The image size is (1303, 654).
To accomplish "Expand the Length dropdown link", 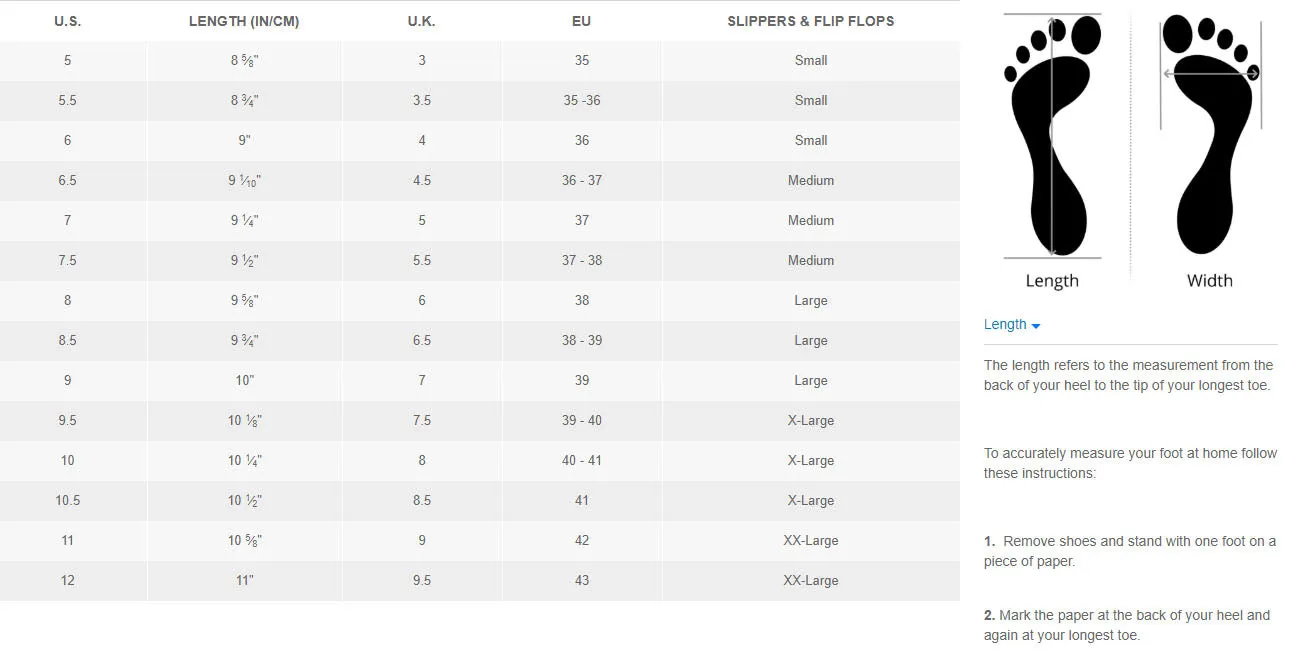I will 1005,324.
